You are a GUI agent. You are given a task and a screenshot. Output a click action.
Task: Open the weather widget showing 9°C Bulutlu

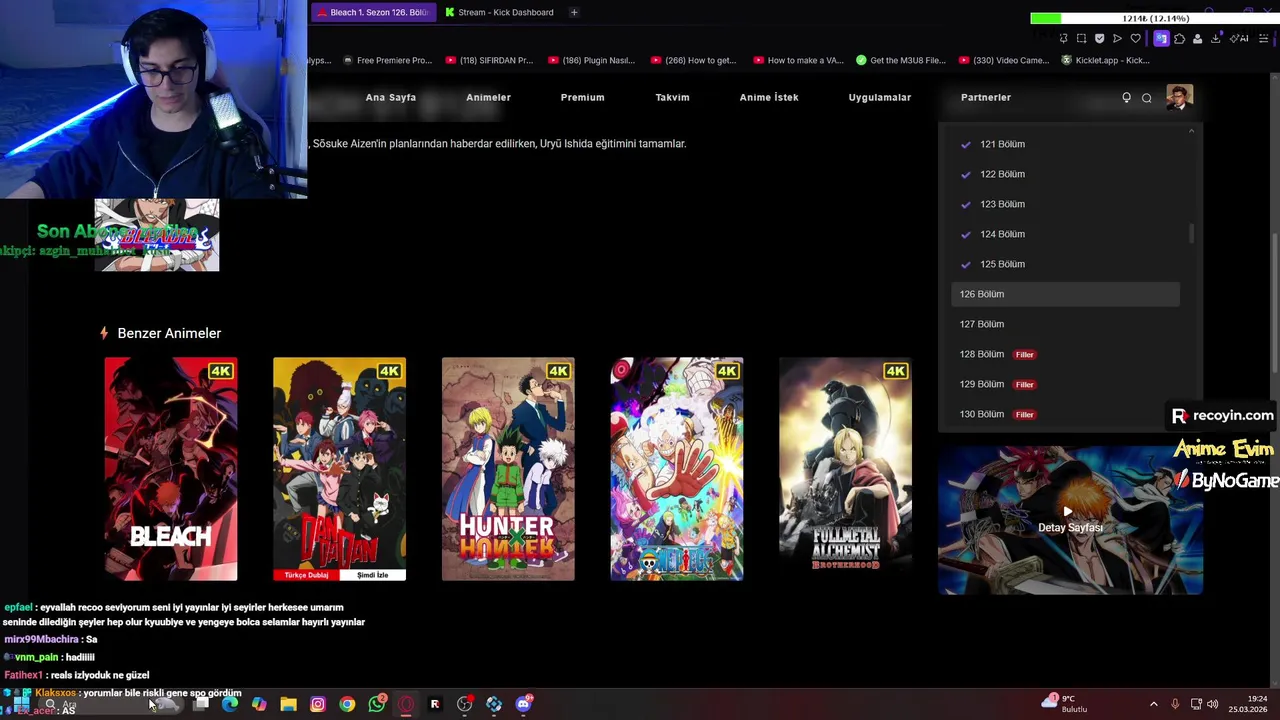coord(1067,704)
